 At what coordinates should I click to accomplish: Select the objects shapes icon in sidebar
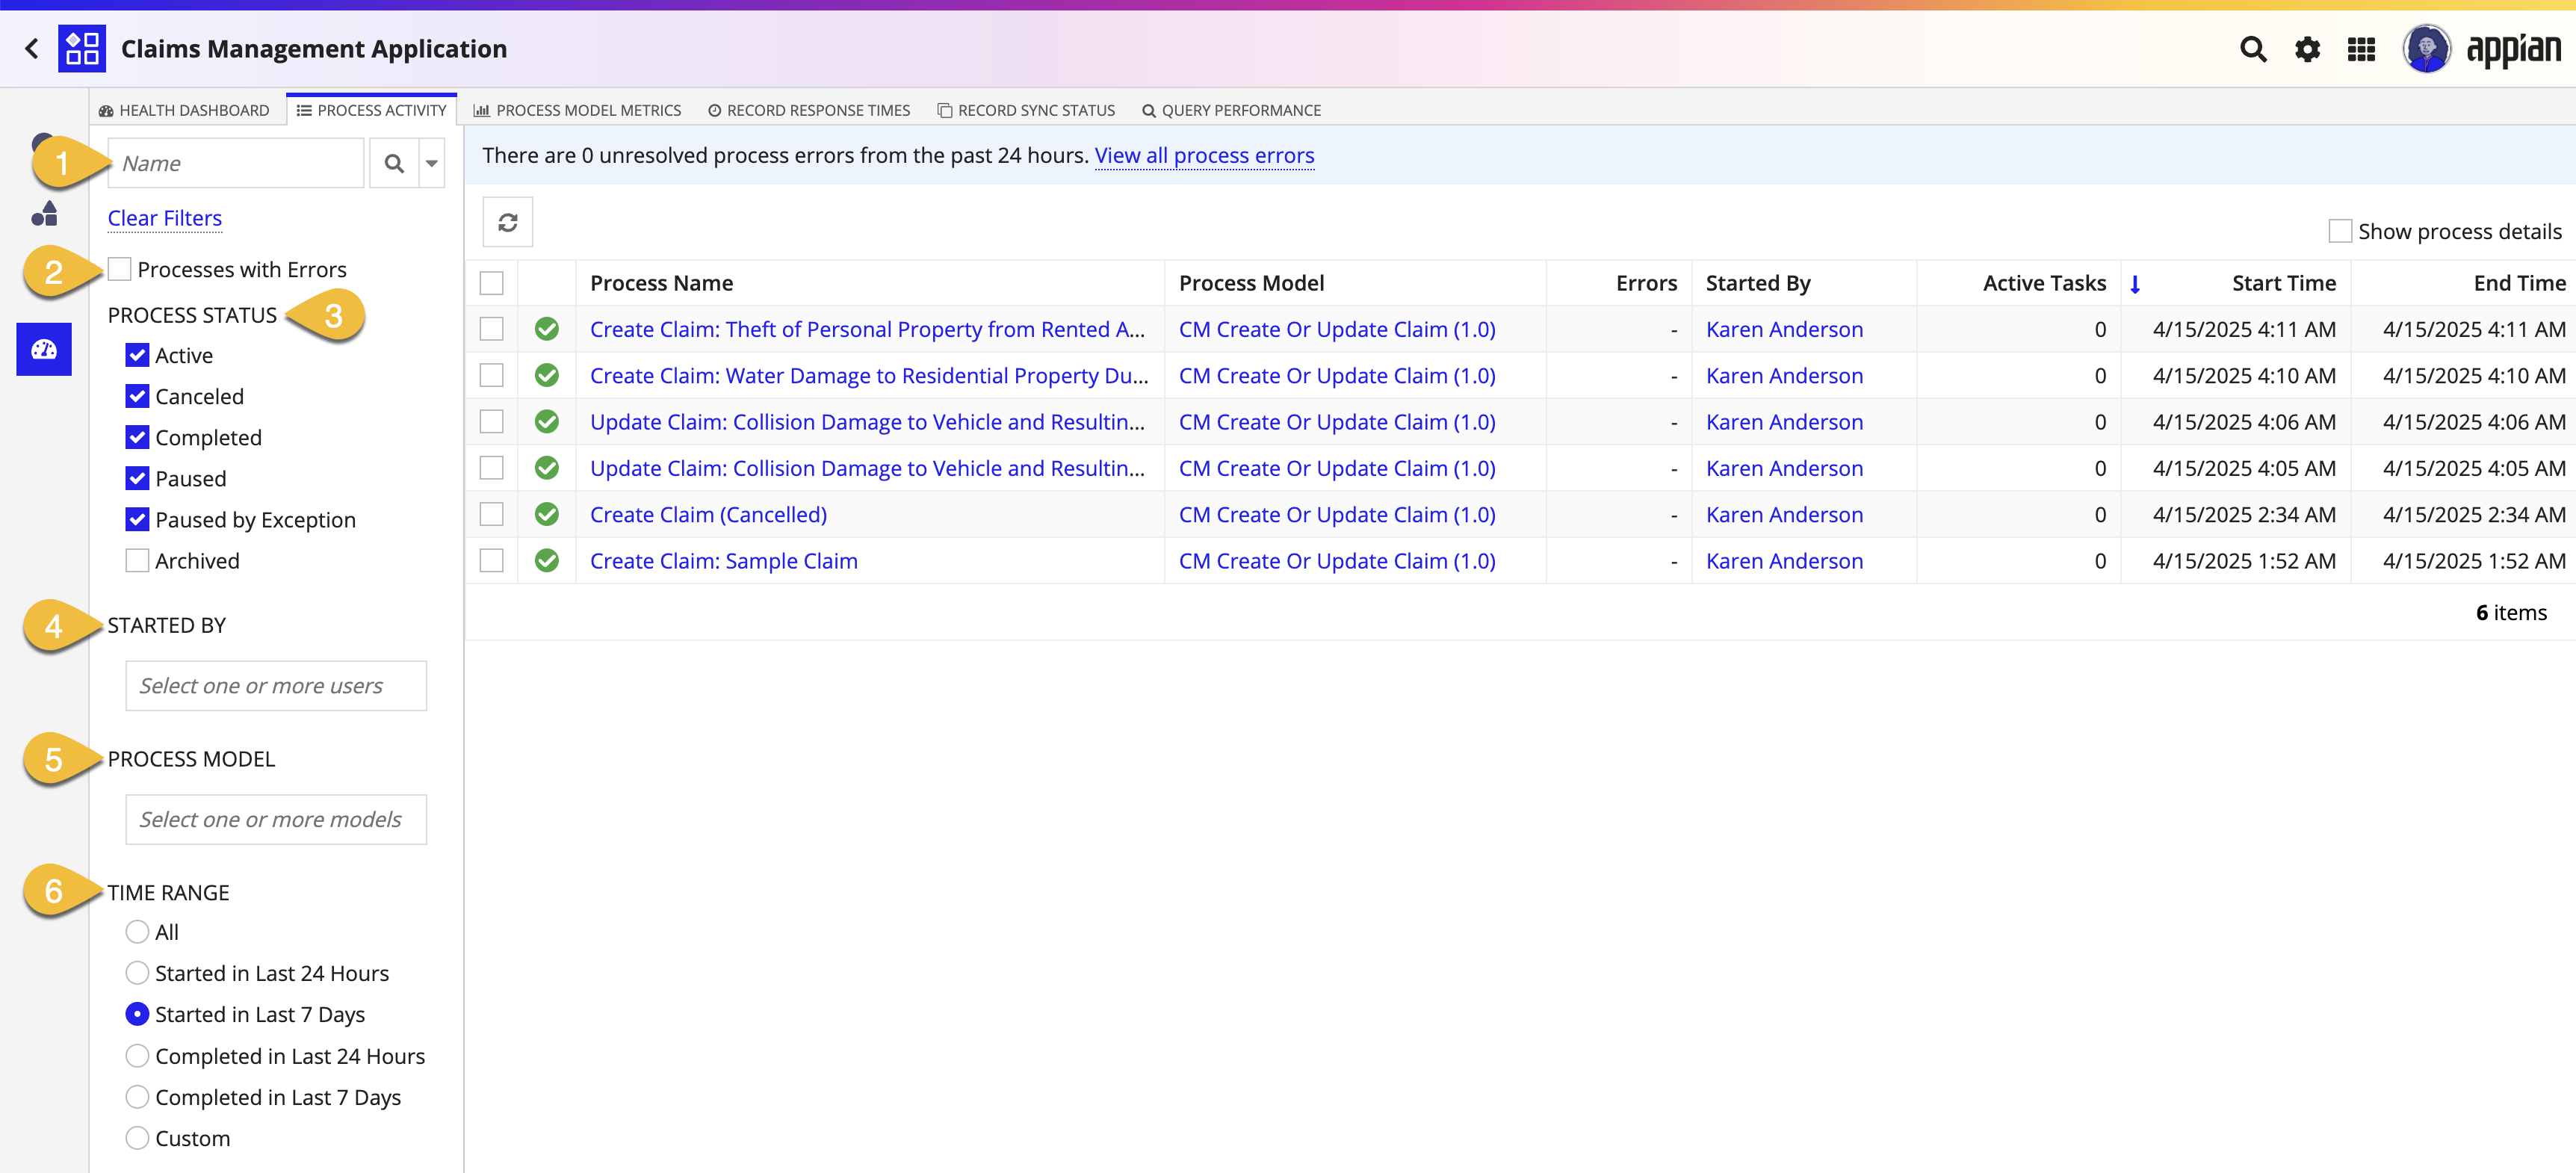[44, 213]
